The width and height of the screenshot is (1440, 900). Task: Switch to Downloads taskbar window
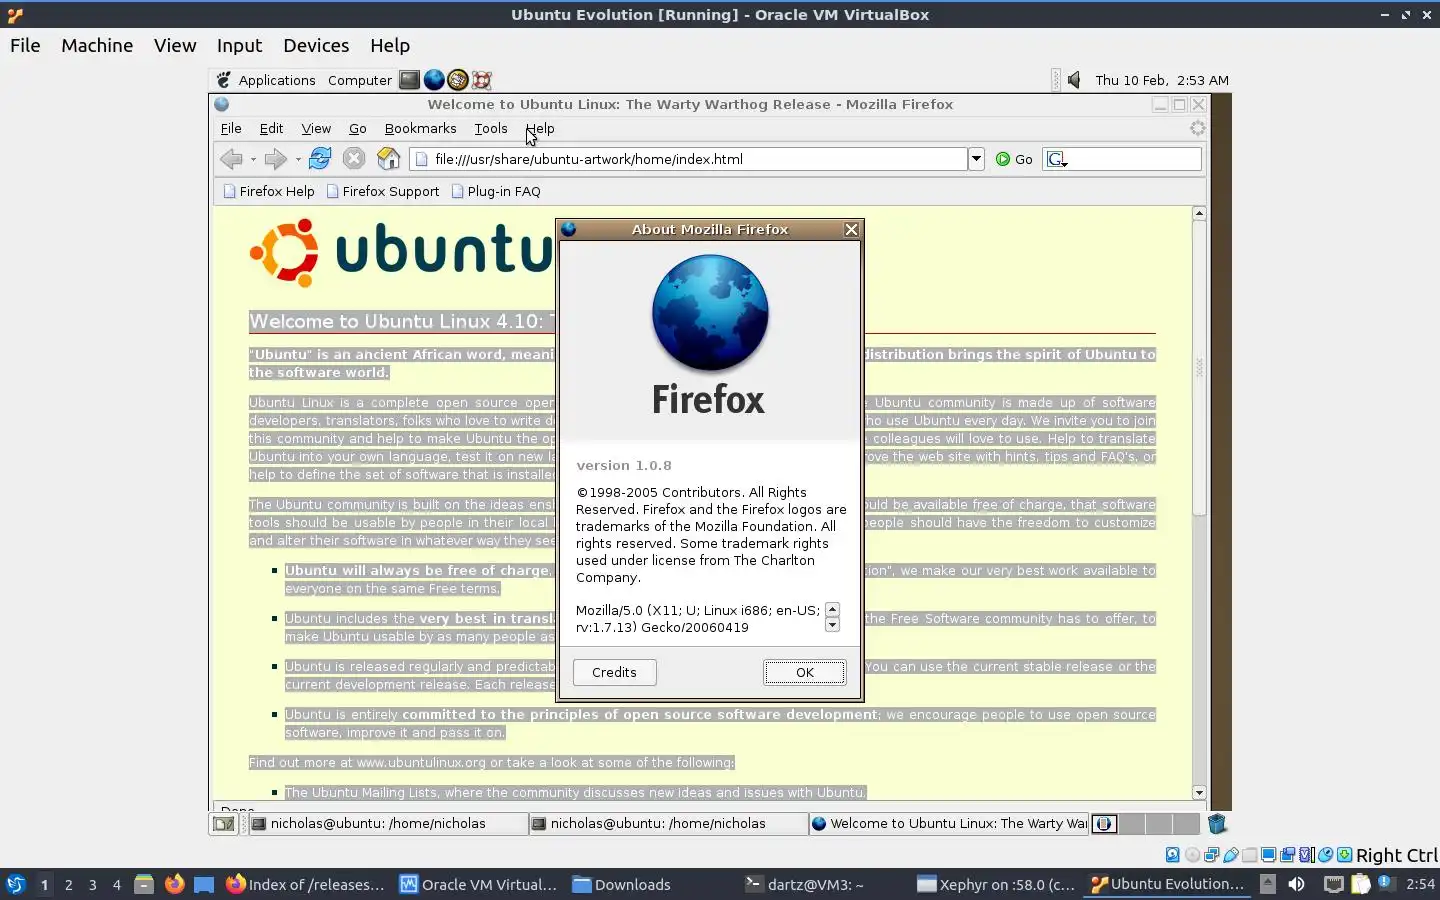pos(621,884)
